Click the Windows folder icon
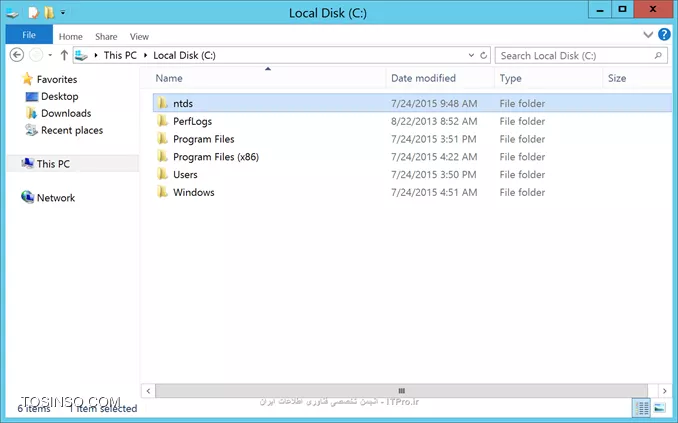Image resolution: width=678 pixels, height=423 pixels. [163, 192]
